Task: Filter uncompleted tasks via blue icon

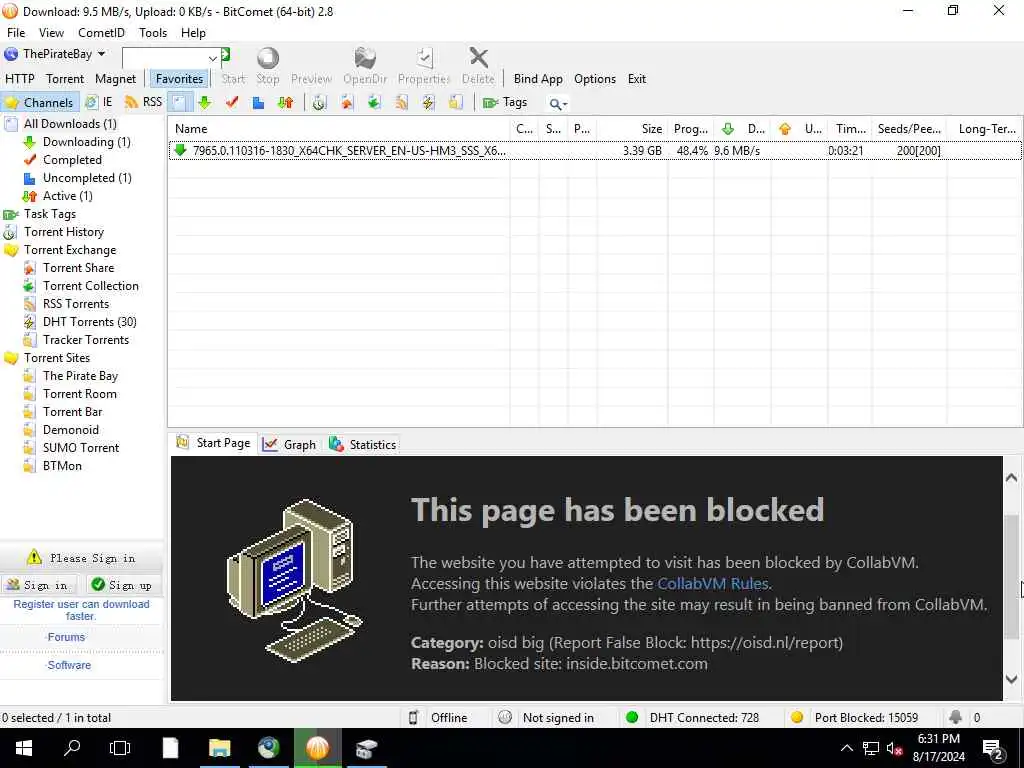Action: point(259,103)
